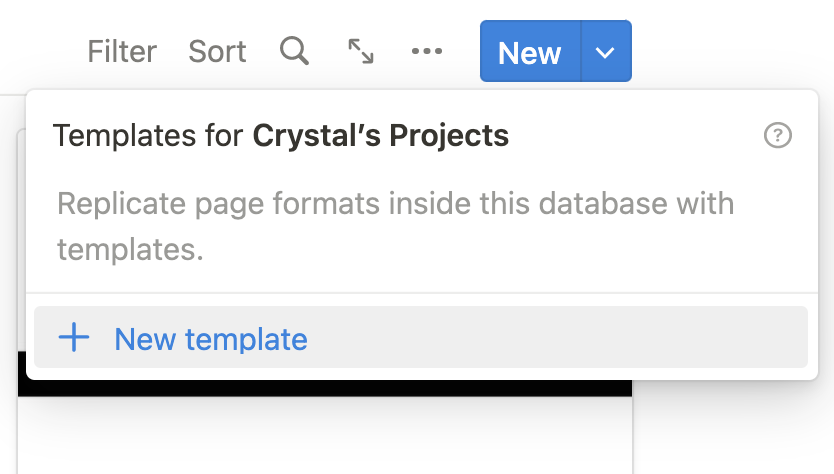Open the three-dot view options menu
Screen dimensions: 834x474
[427, 51]
